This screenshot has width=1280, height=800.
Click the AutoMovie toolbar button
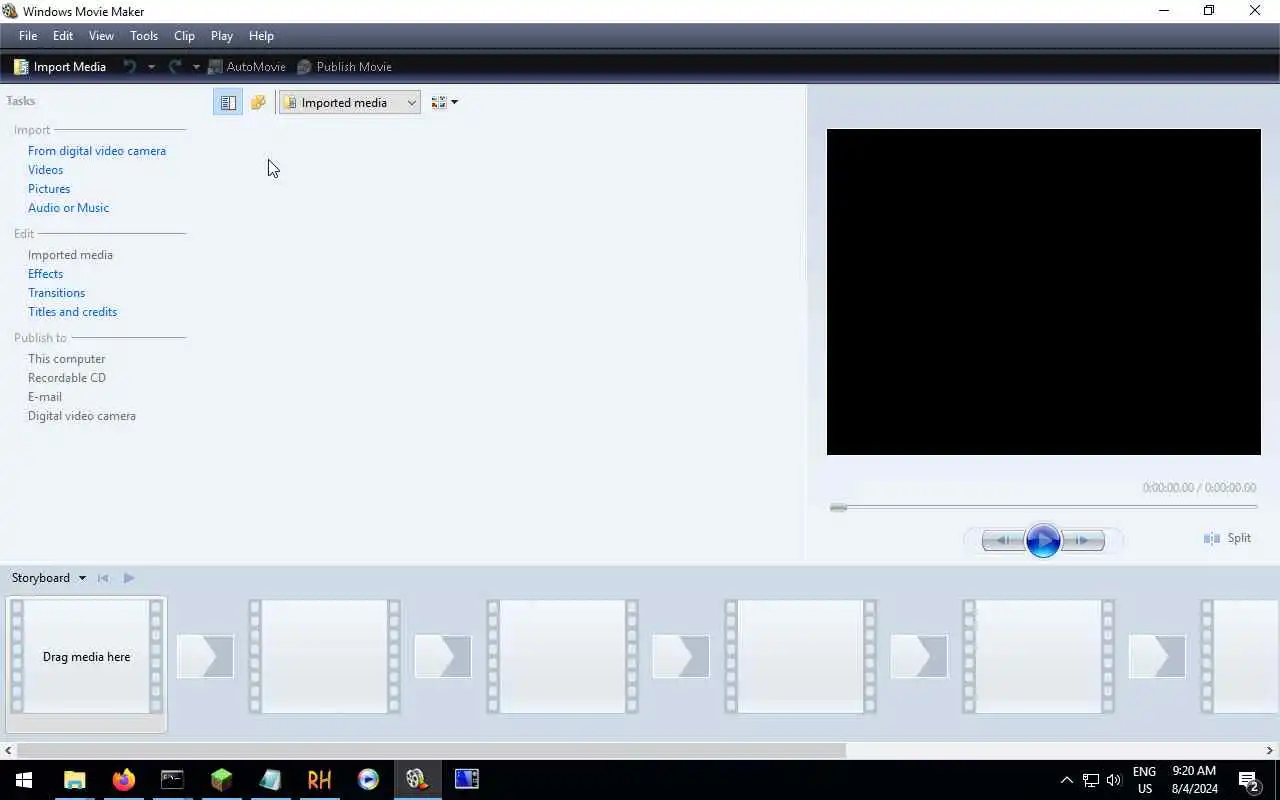pyautogui.click(x=246, y=67)
